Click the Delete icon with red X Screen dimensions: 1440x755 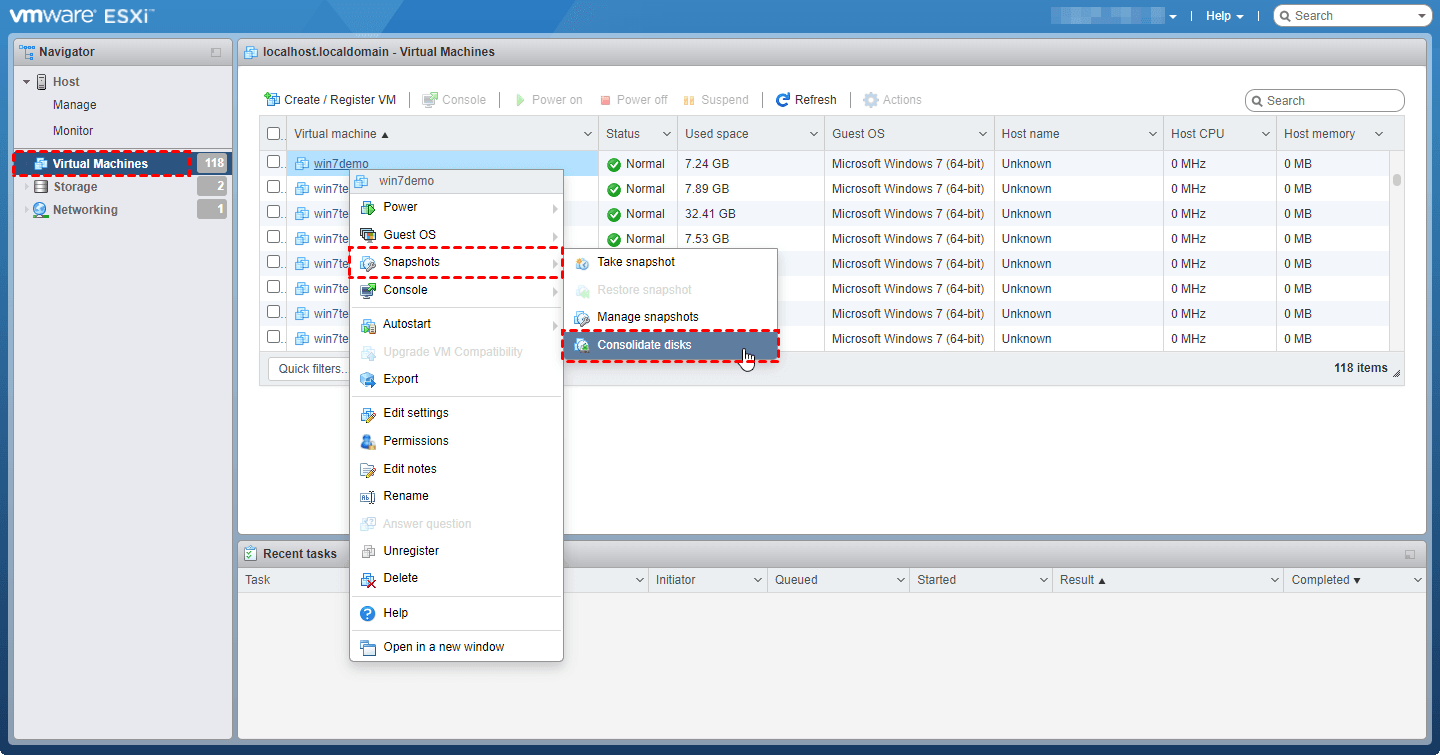point(368,579)
